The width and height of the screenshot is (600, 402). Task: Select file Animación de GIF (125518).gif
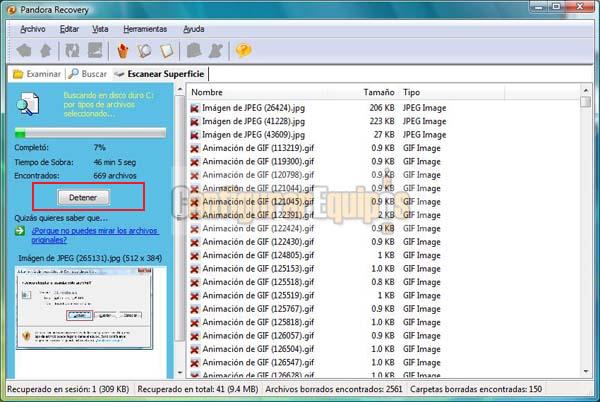[258, 282]
